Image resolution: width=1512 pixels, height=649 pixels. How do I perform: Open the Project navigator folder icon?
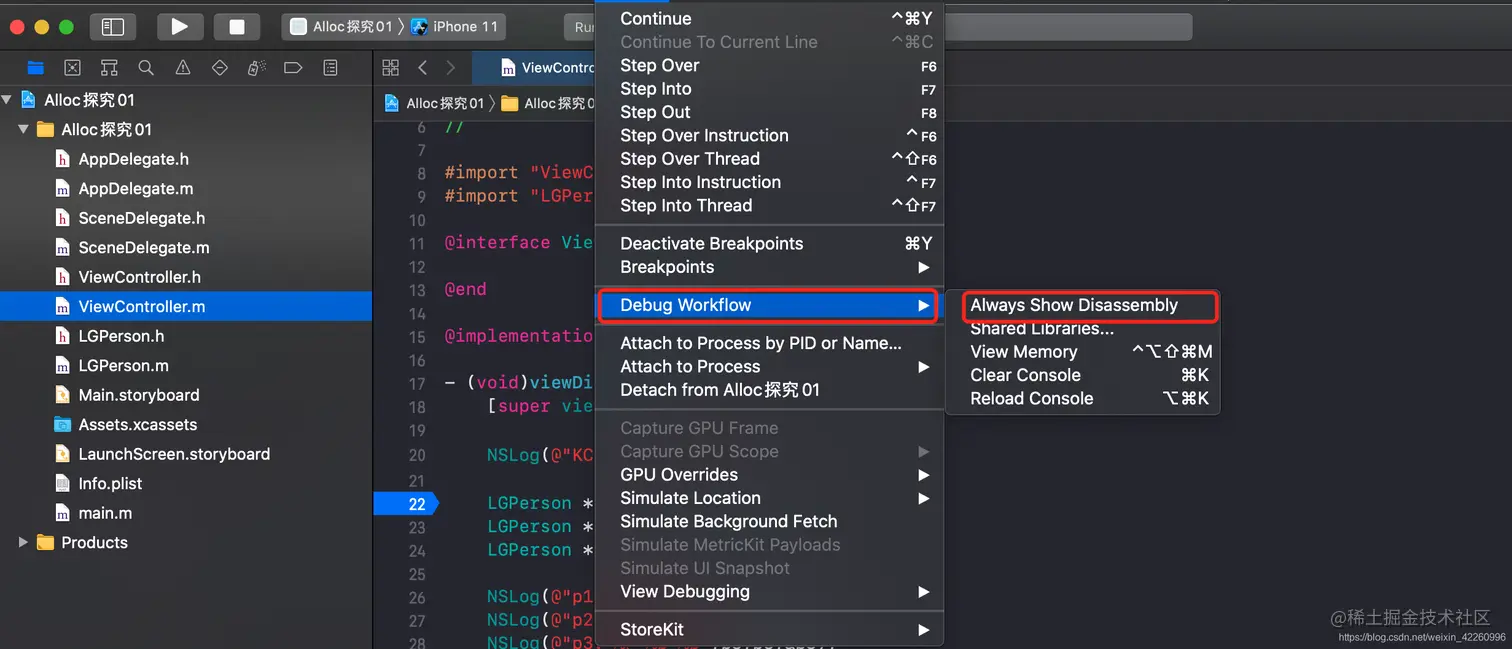tap(36, 68)
